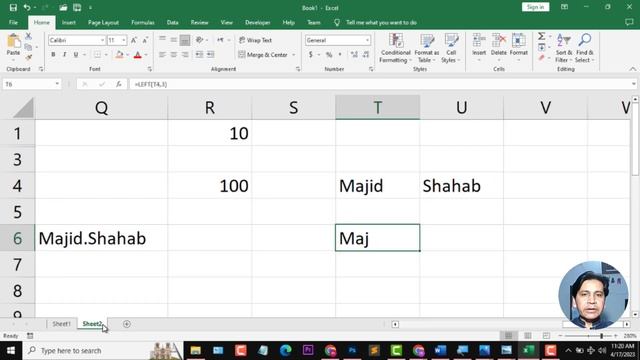640x360 pixels.
Task: Click Tell me what you want to do
Action: click(x=381, y=22)
